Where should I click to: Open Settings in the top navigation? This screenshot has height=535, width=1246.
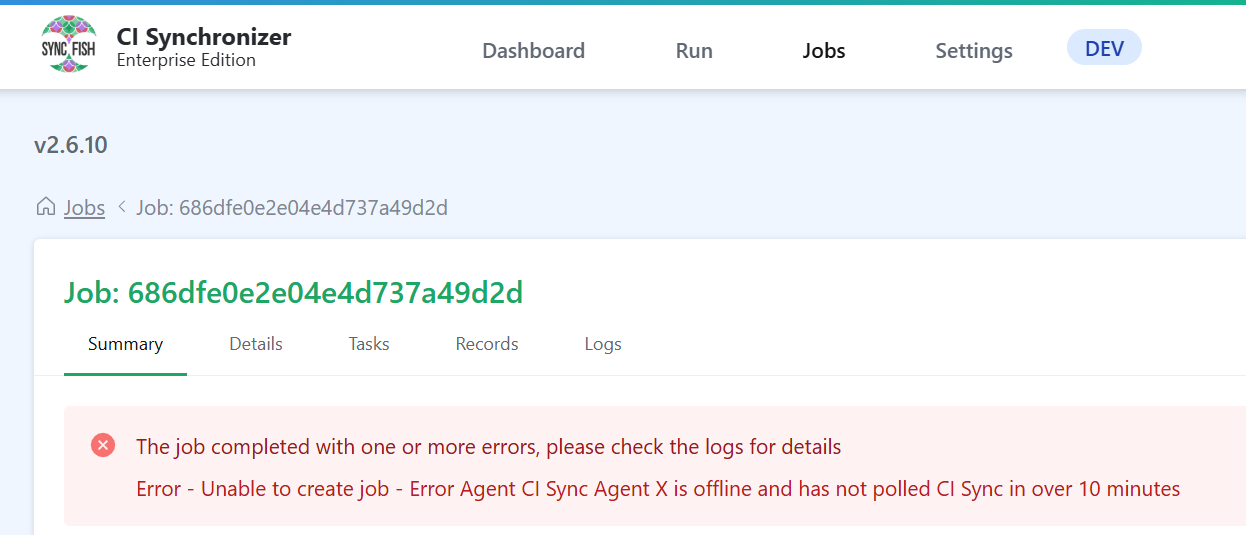974,50
